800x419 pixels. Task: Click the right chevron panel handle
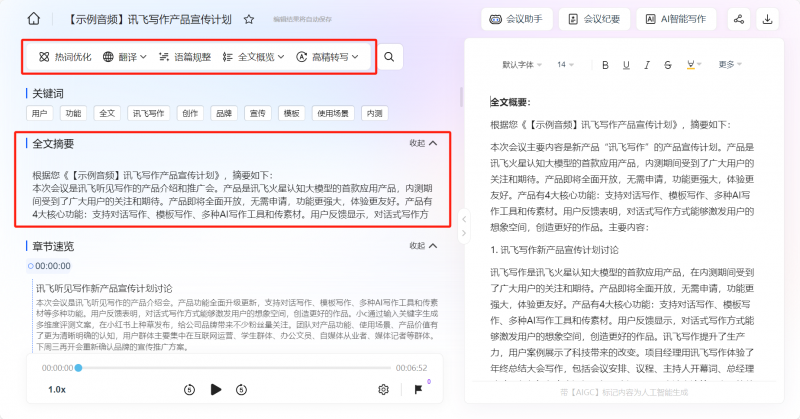464,233
